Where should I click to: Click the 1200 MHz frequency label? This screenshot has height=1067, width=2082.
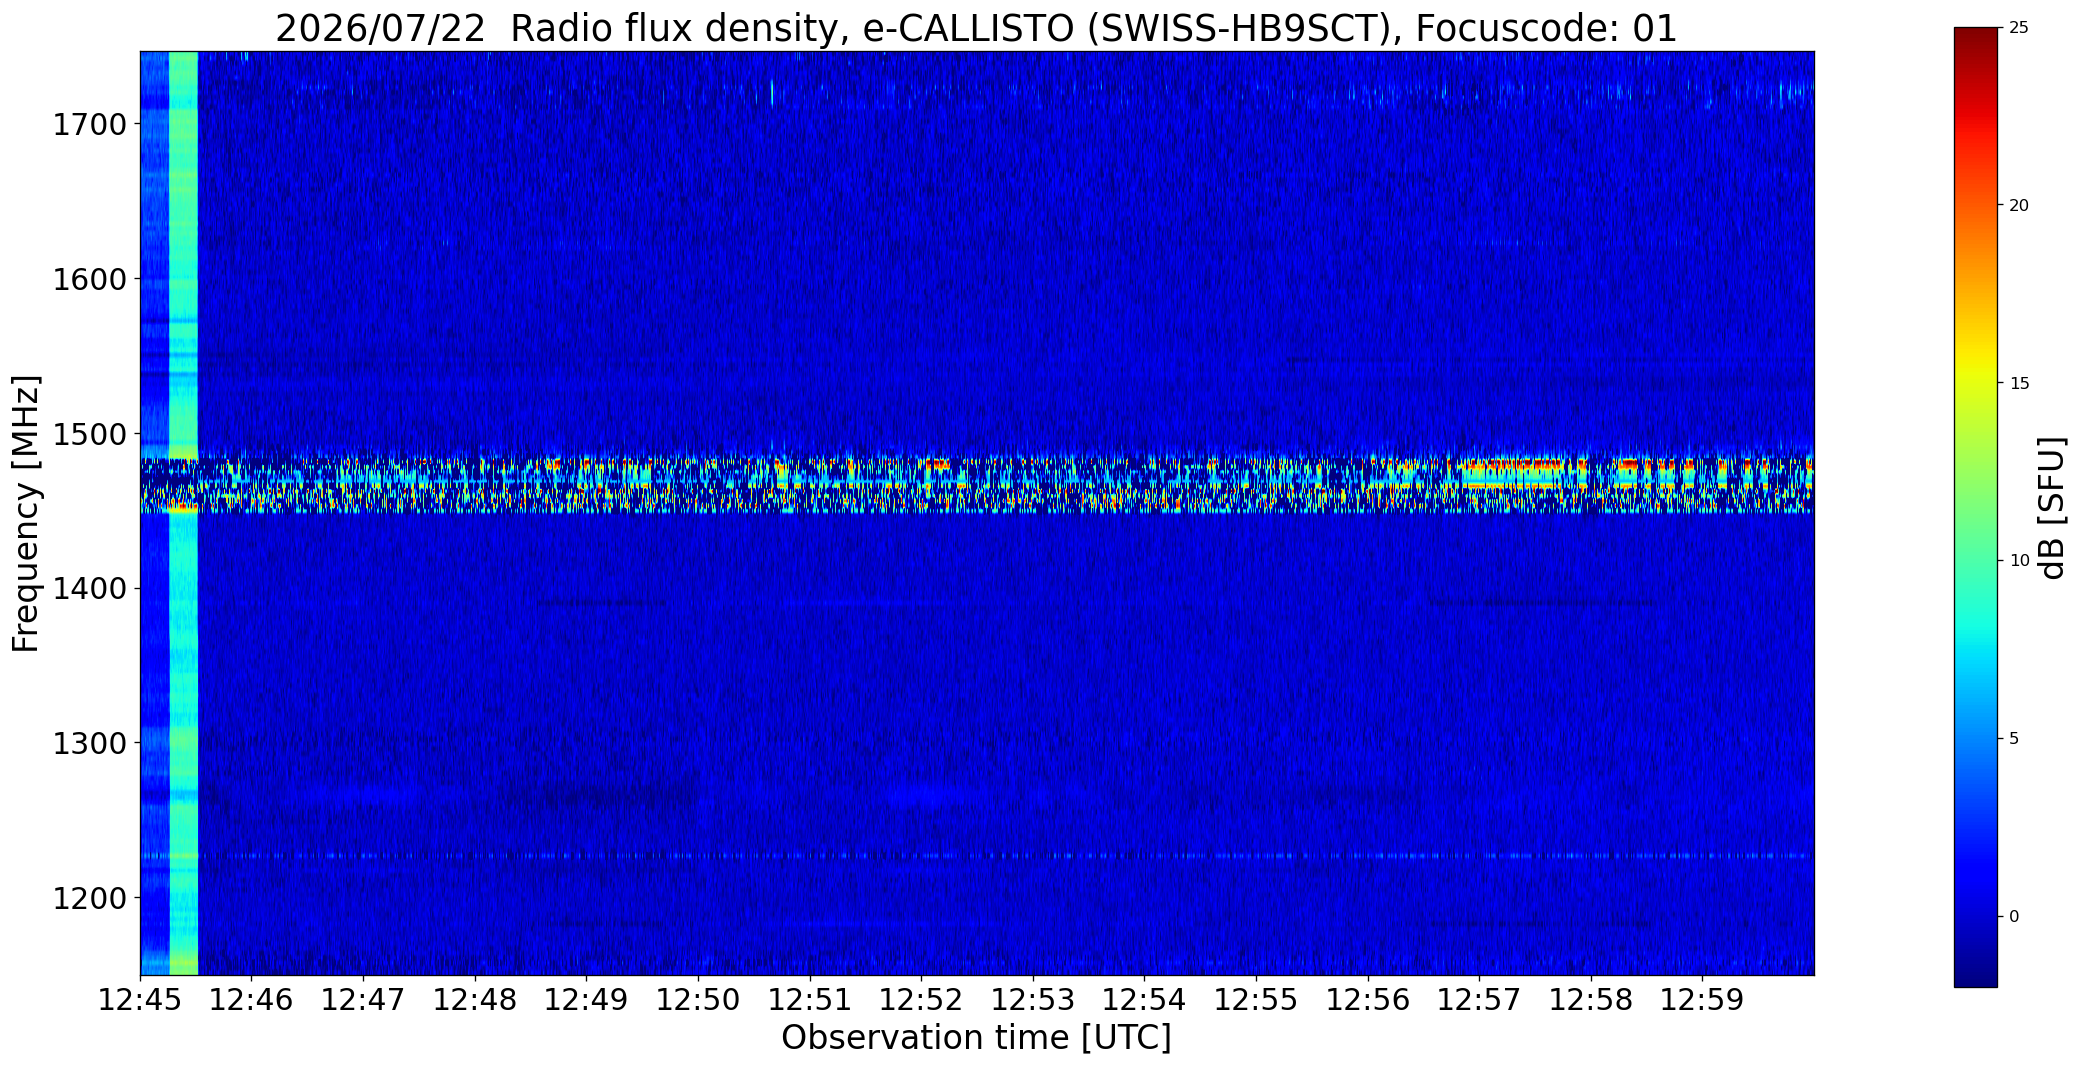[90, 898]
